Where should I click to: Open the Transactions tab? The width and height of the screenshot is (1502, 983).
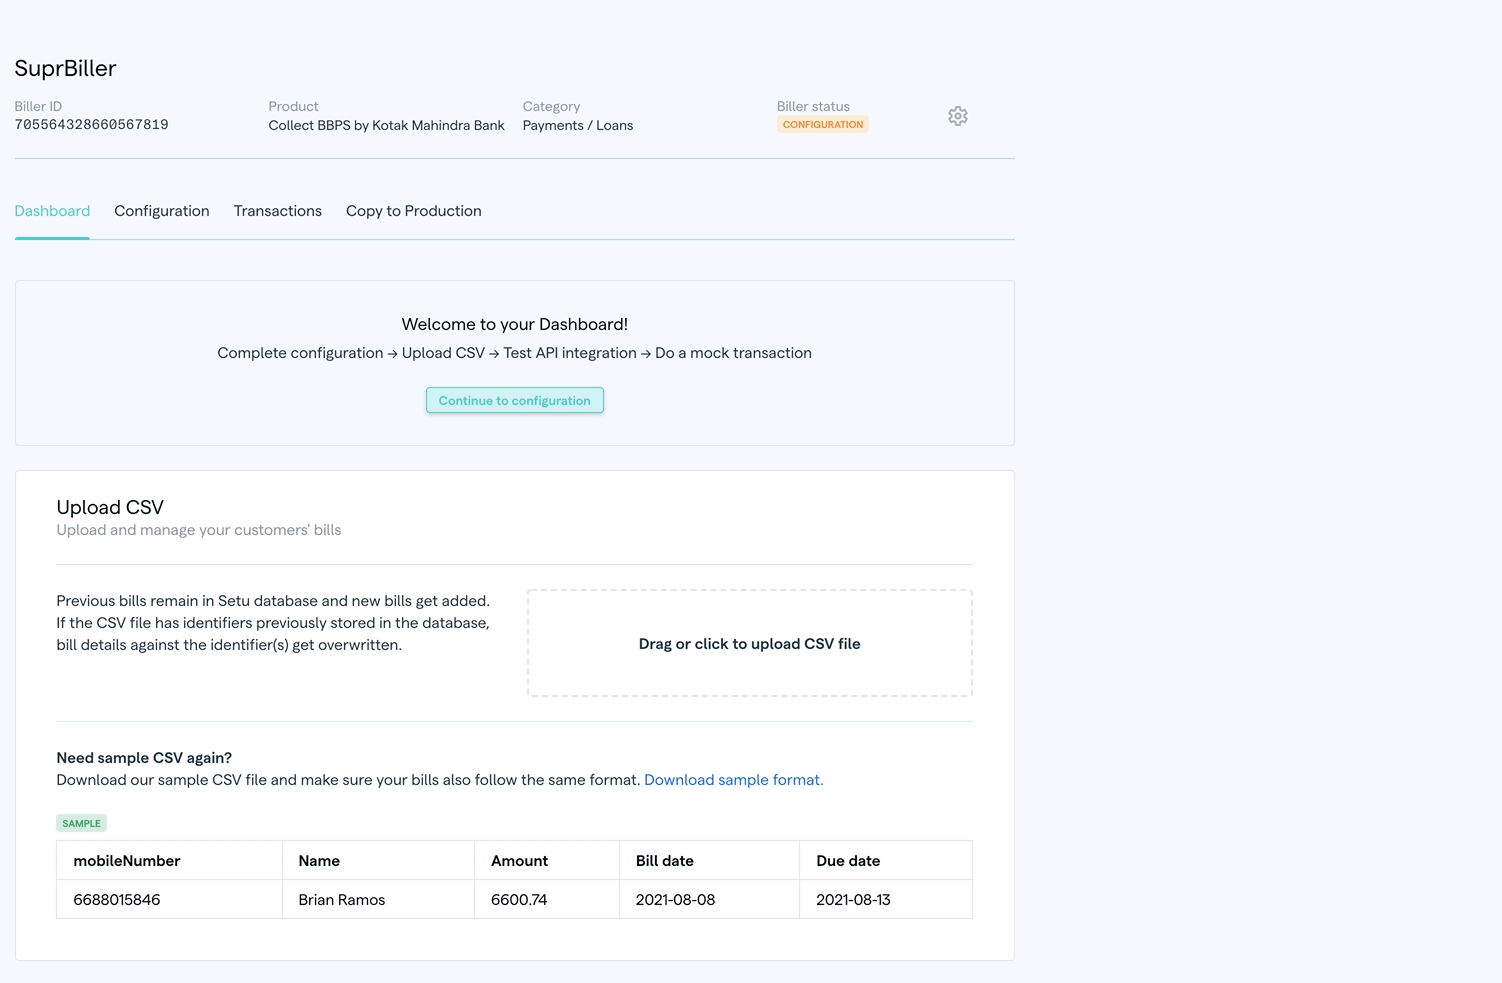click(x=277, y=211)
